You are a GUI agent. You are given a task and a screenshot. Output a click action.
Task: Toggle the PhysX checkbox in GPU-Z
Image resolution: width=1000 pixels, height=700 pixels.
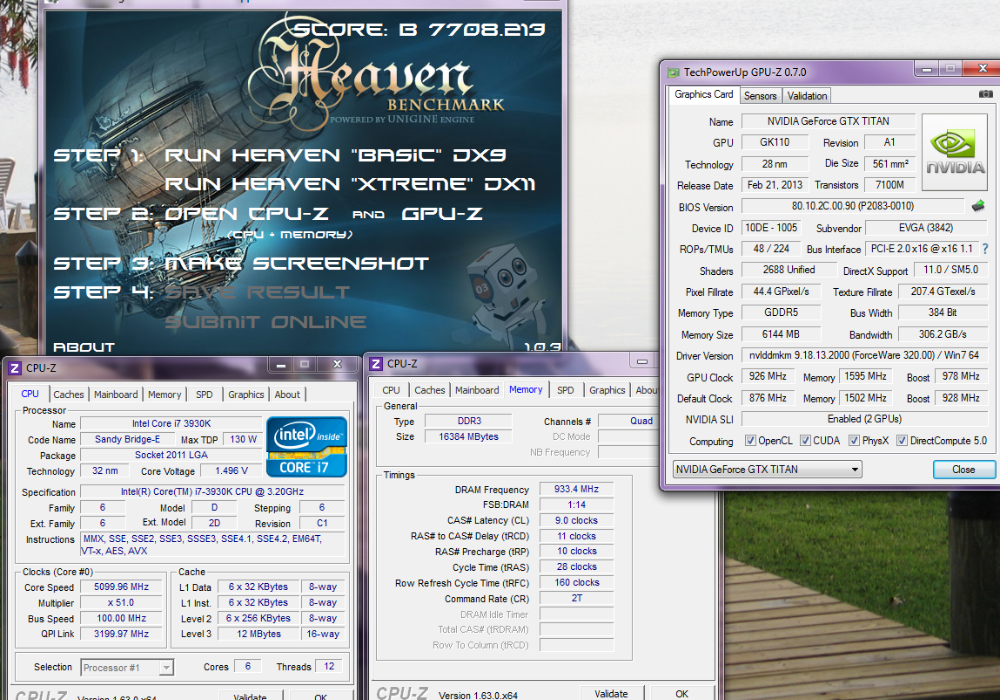[855, 441]
